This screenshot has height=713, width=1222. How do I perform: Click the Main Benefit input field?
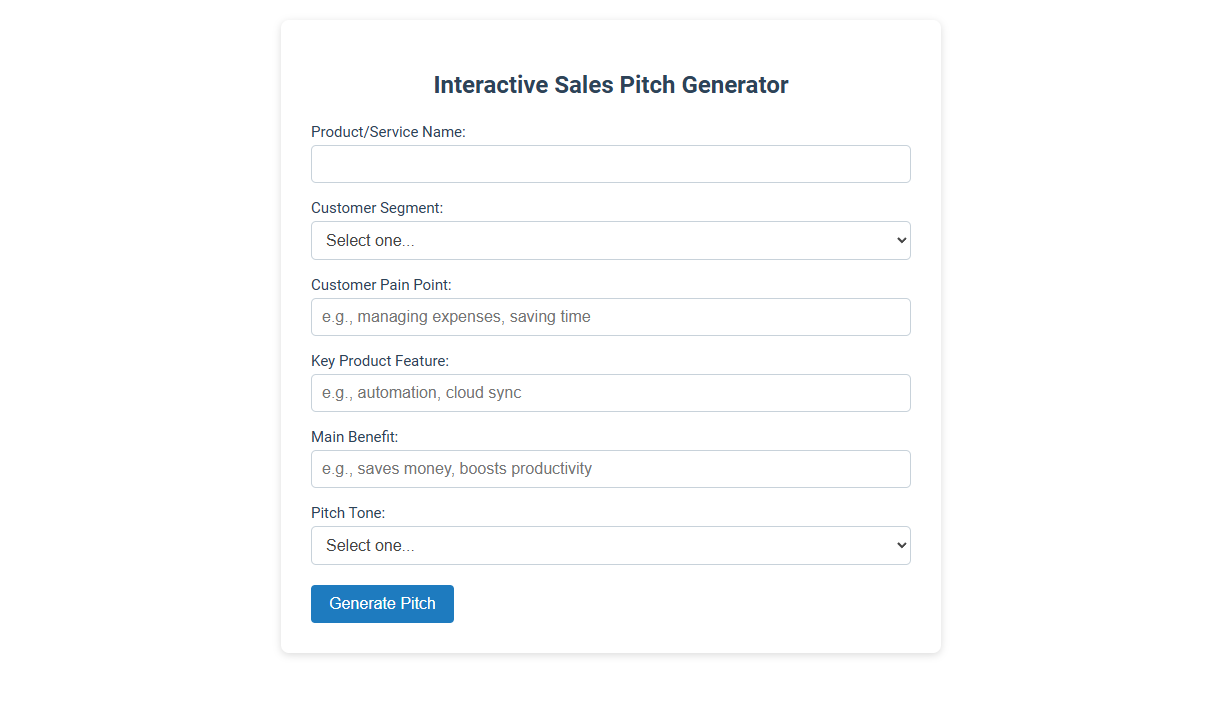click(610, 468)
